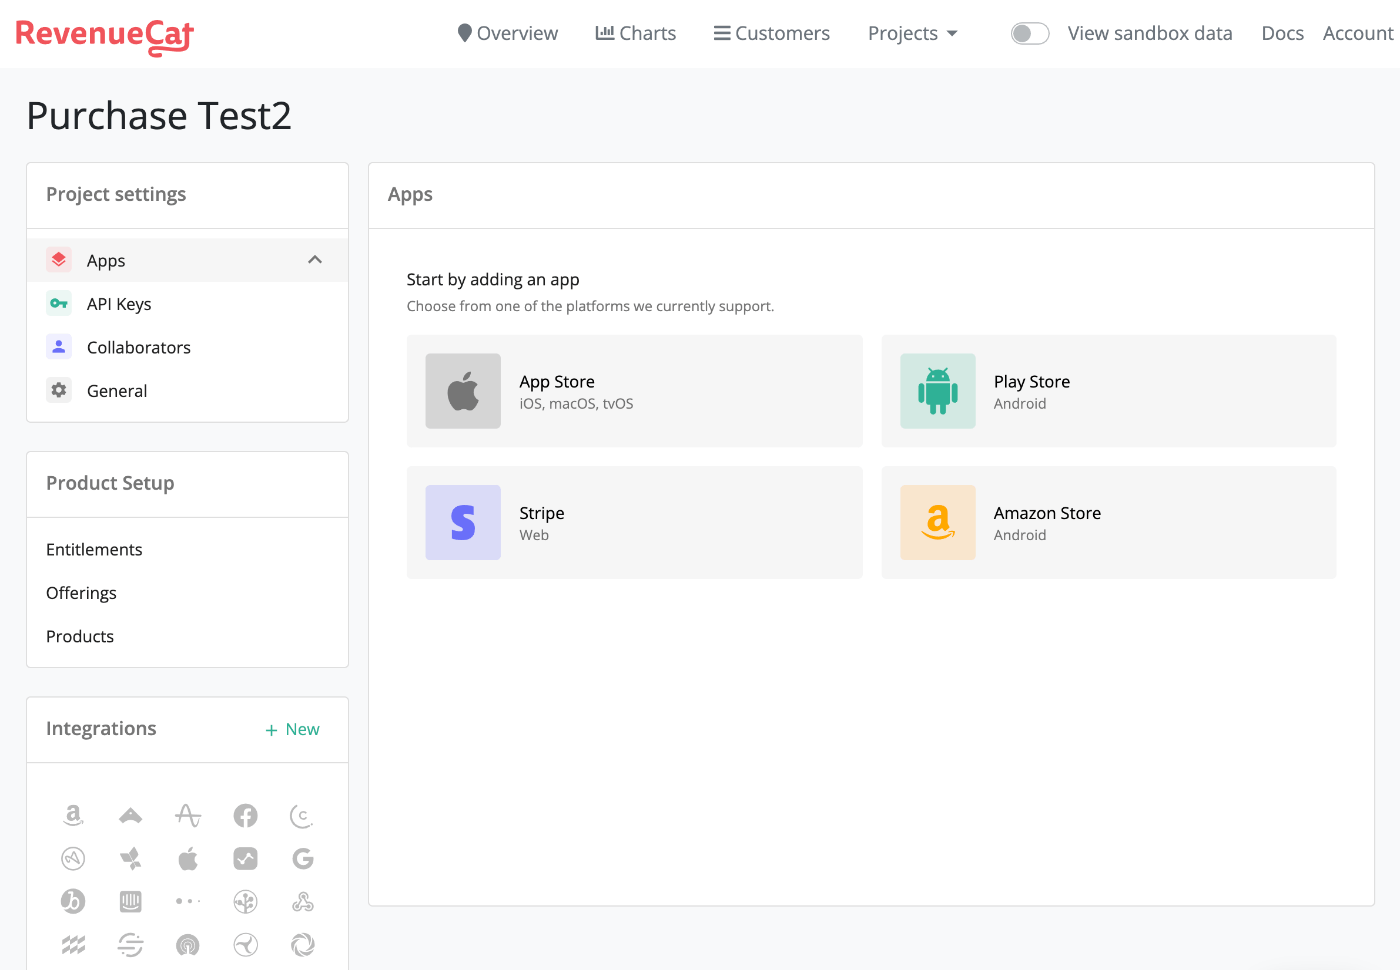Click the Braze integration icon

click(73, 902)
